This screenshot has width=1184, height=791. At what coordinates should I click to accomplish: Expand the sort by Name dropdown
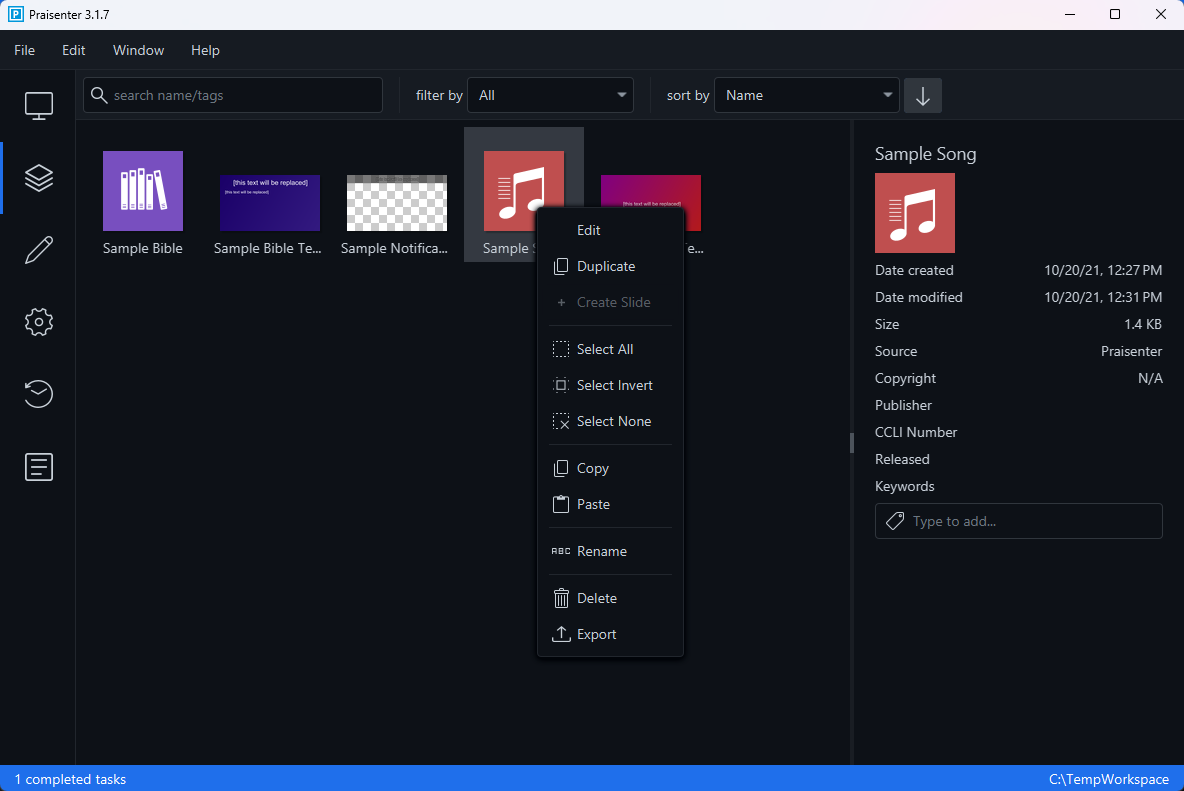coord(806,96)
